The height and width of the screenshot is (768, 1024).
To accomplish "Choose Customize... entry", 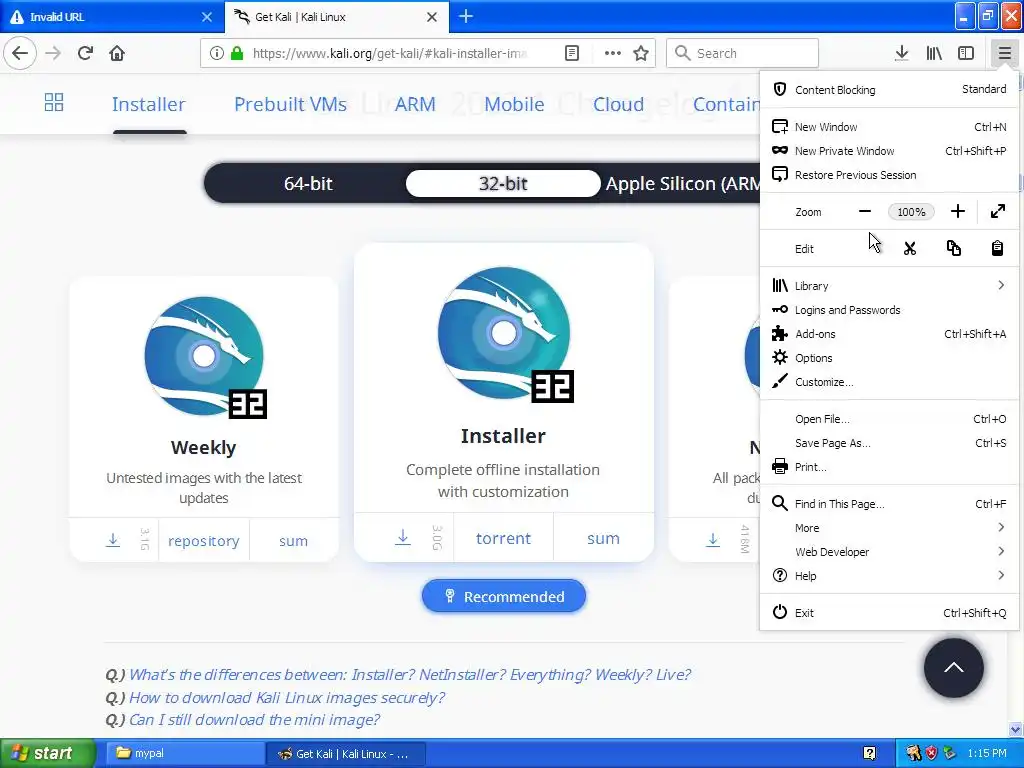I will (x=889, y=382).
